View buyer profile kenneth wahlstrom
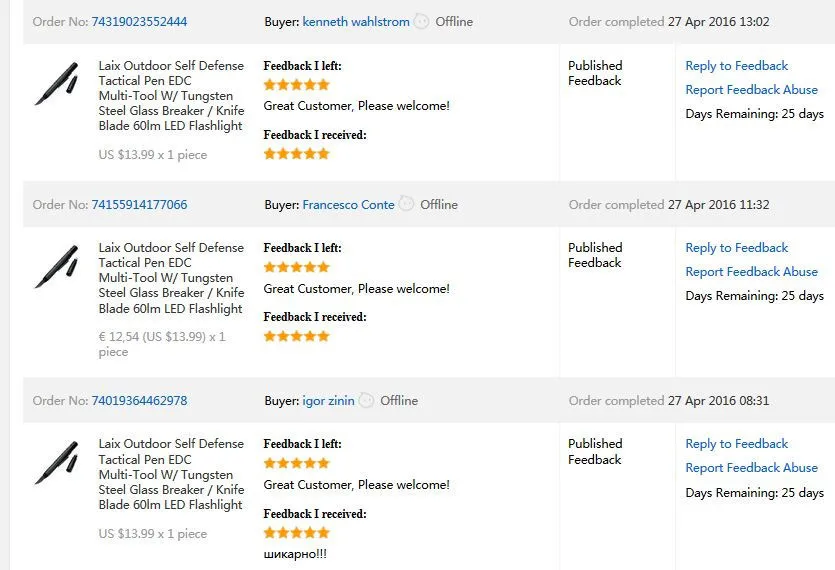 356,22
